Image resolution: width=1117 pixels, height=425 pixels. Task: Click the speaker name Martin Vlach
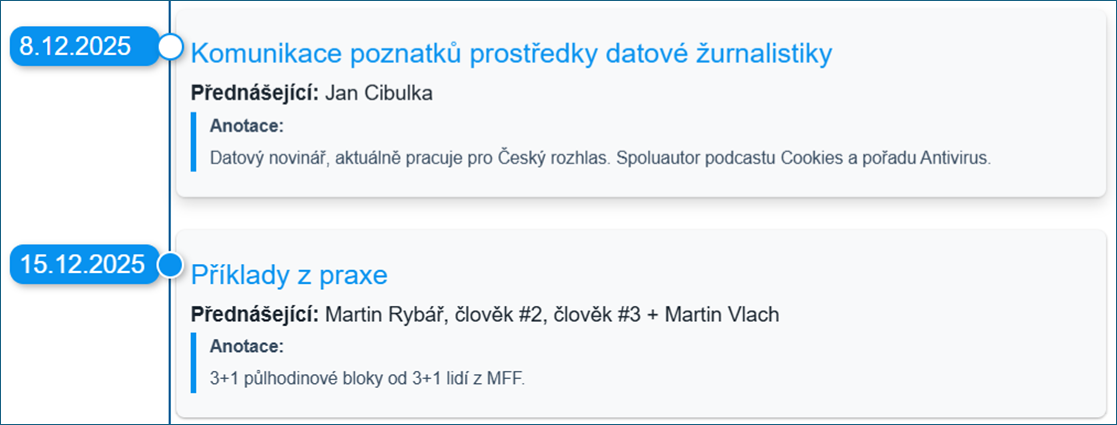721,314
